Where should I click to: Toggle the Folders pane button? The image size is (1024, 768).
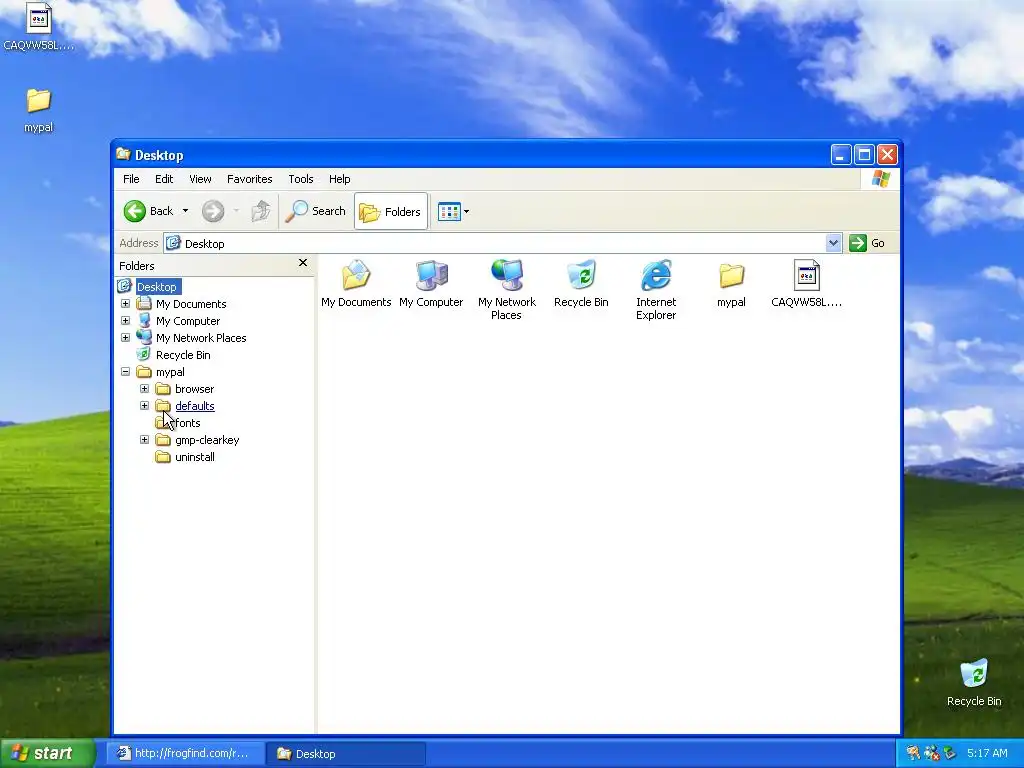pos(391,212)
